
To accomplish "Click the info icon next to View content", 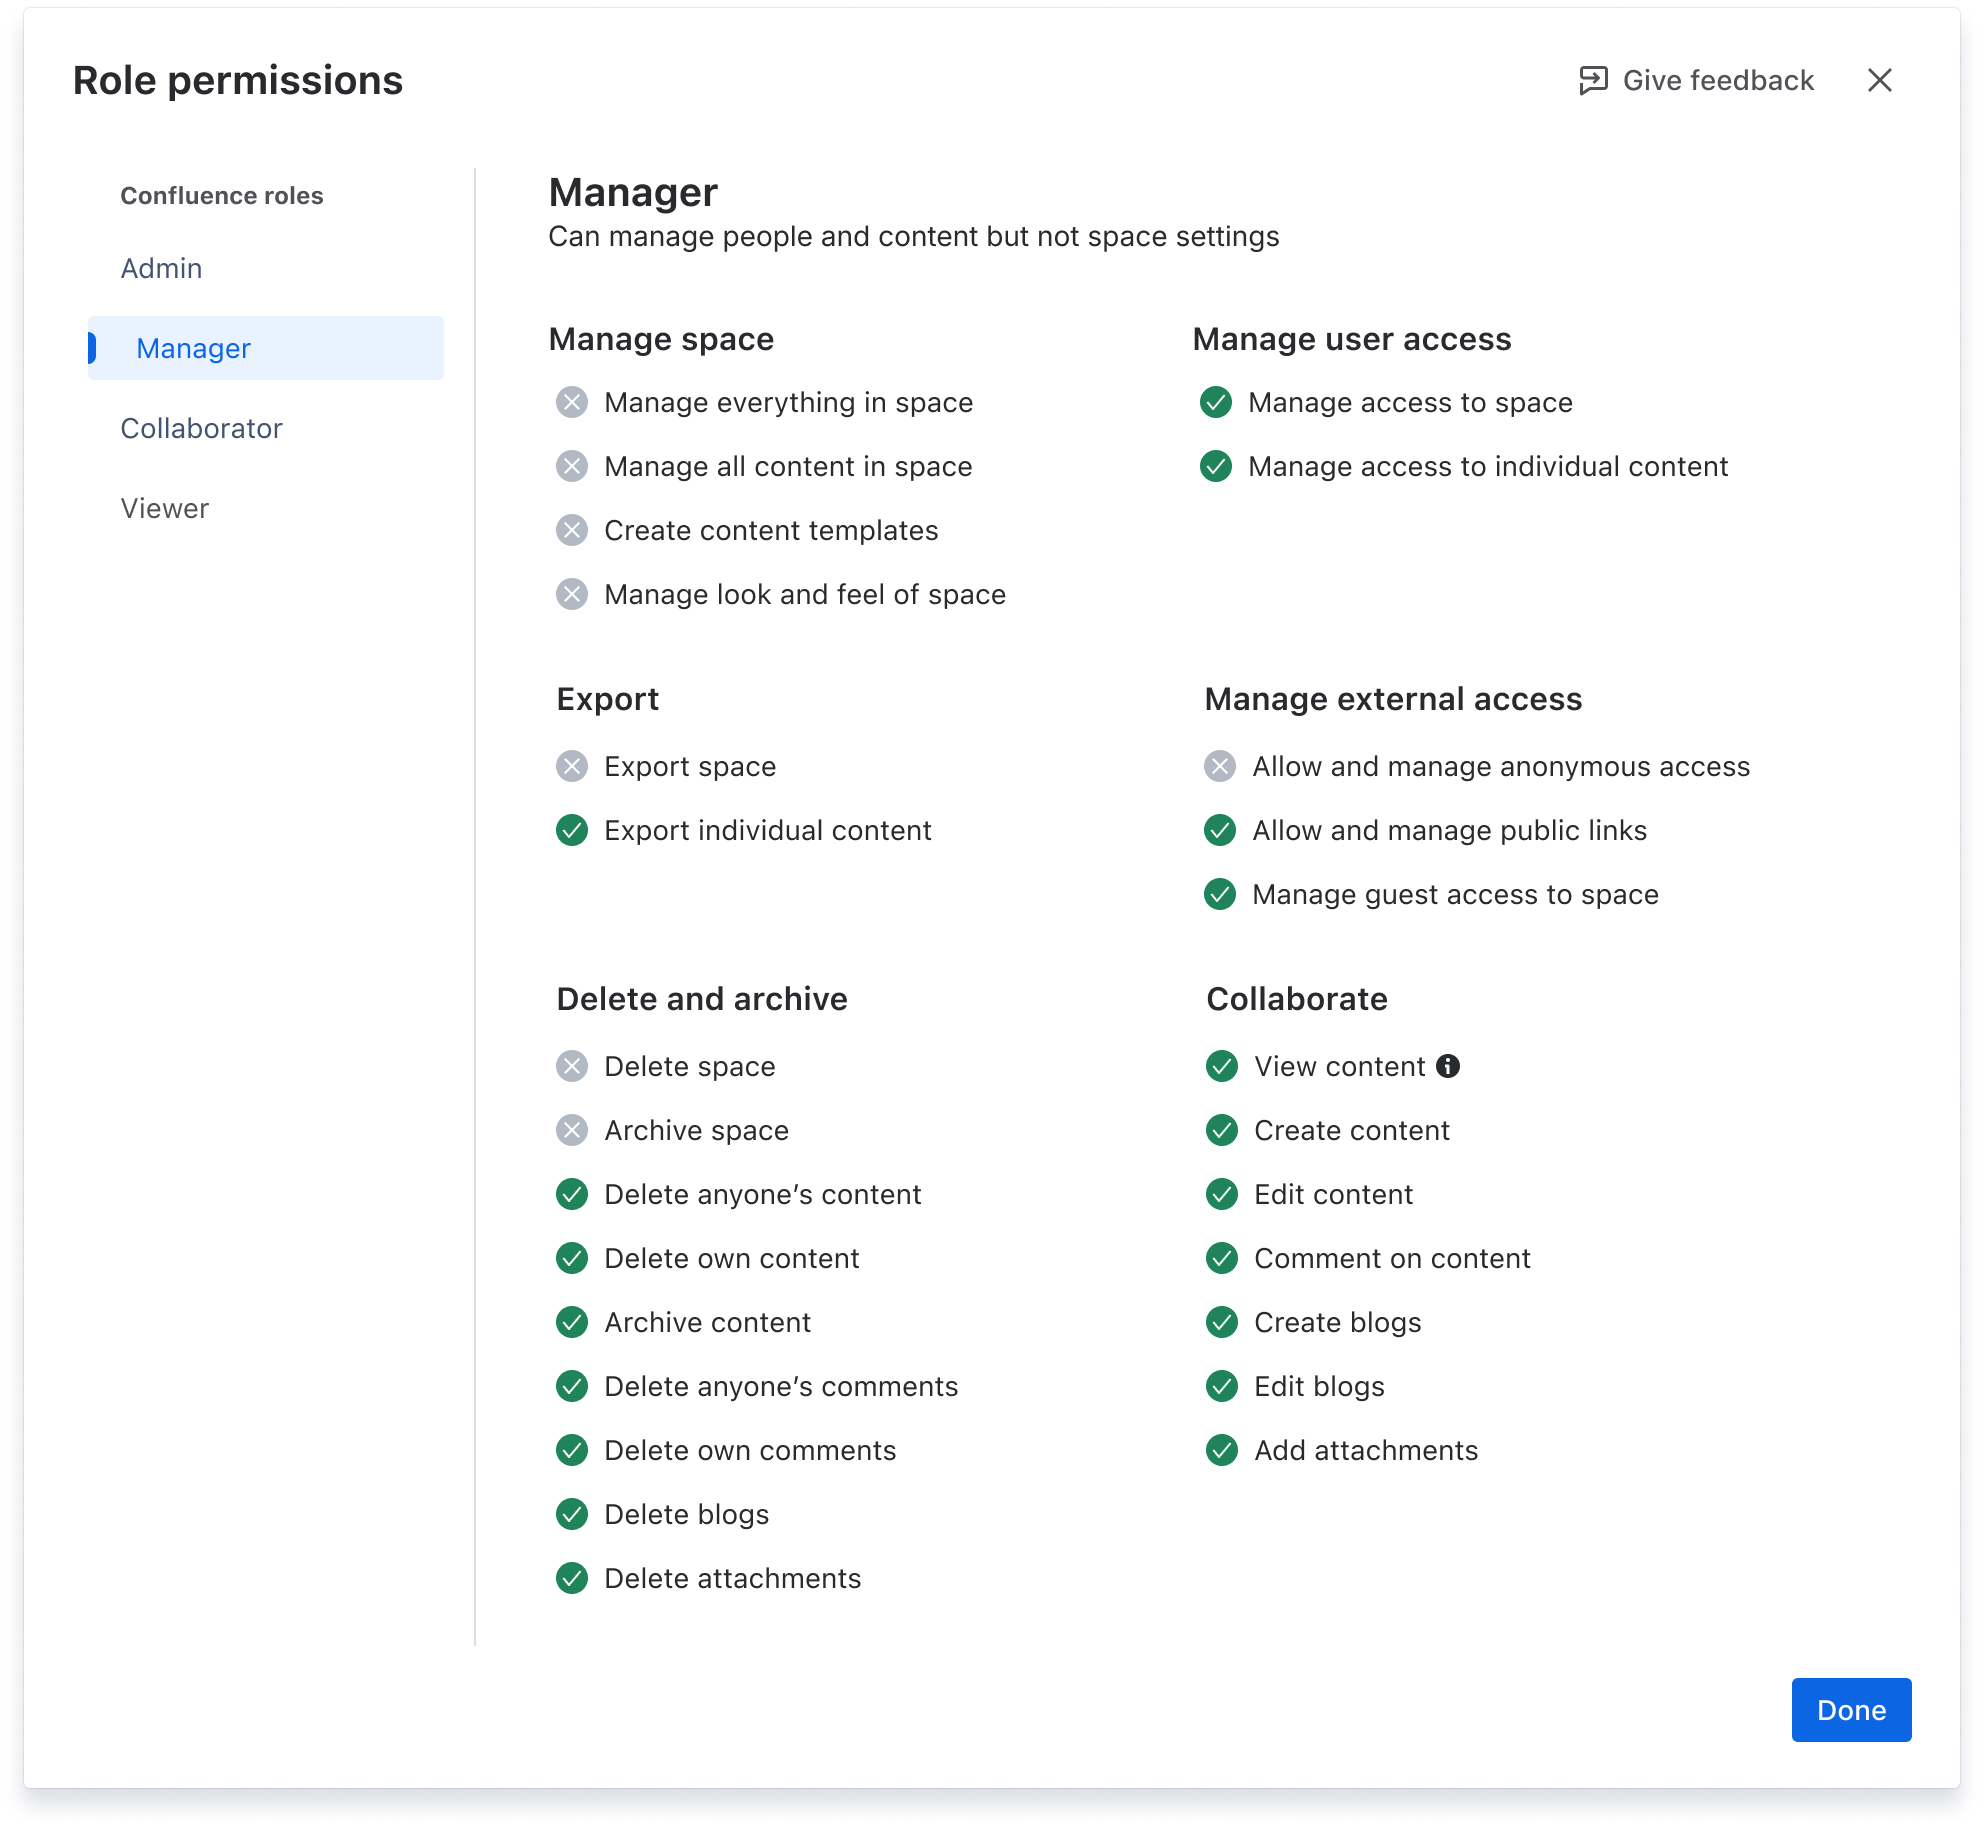I will coord(1447,1066).
